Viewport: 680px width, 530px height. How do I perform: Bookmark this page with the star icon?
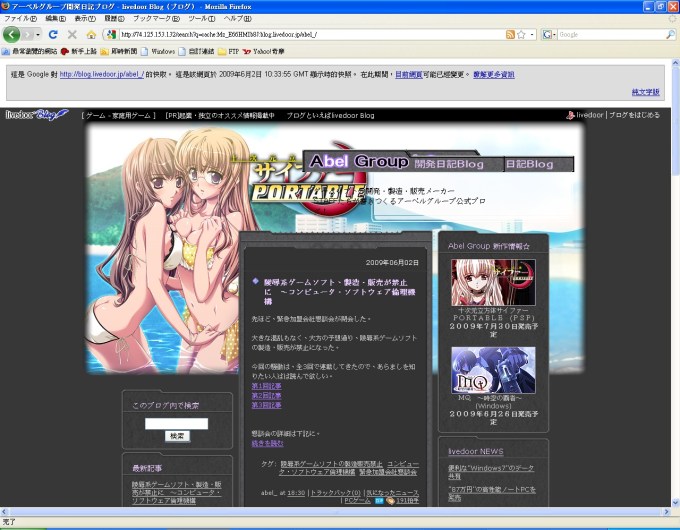521,34
